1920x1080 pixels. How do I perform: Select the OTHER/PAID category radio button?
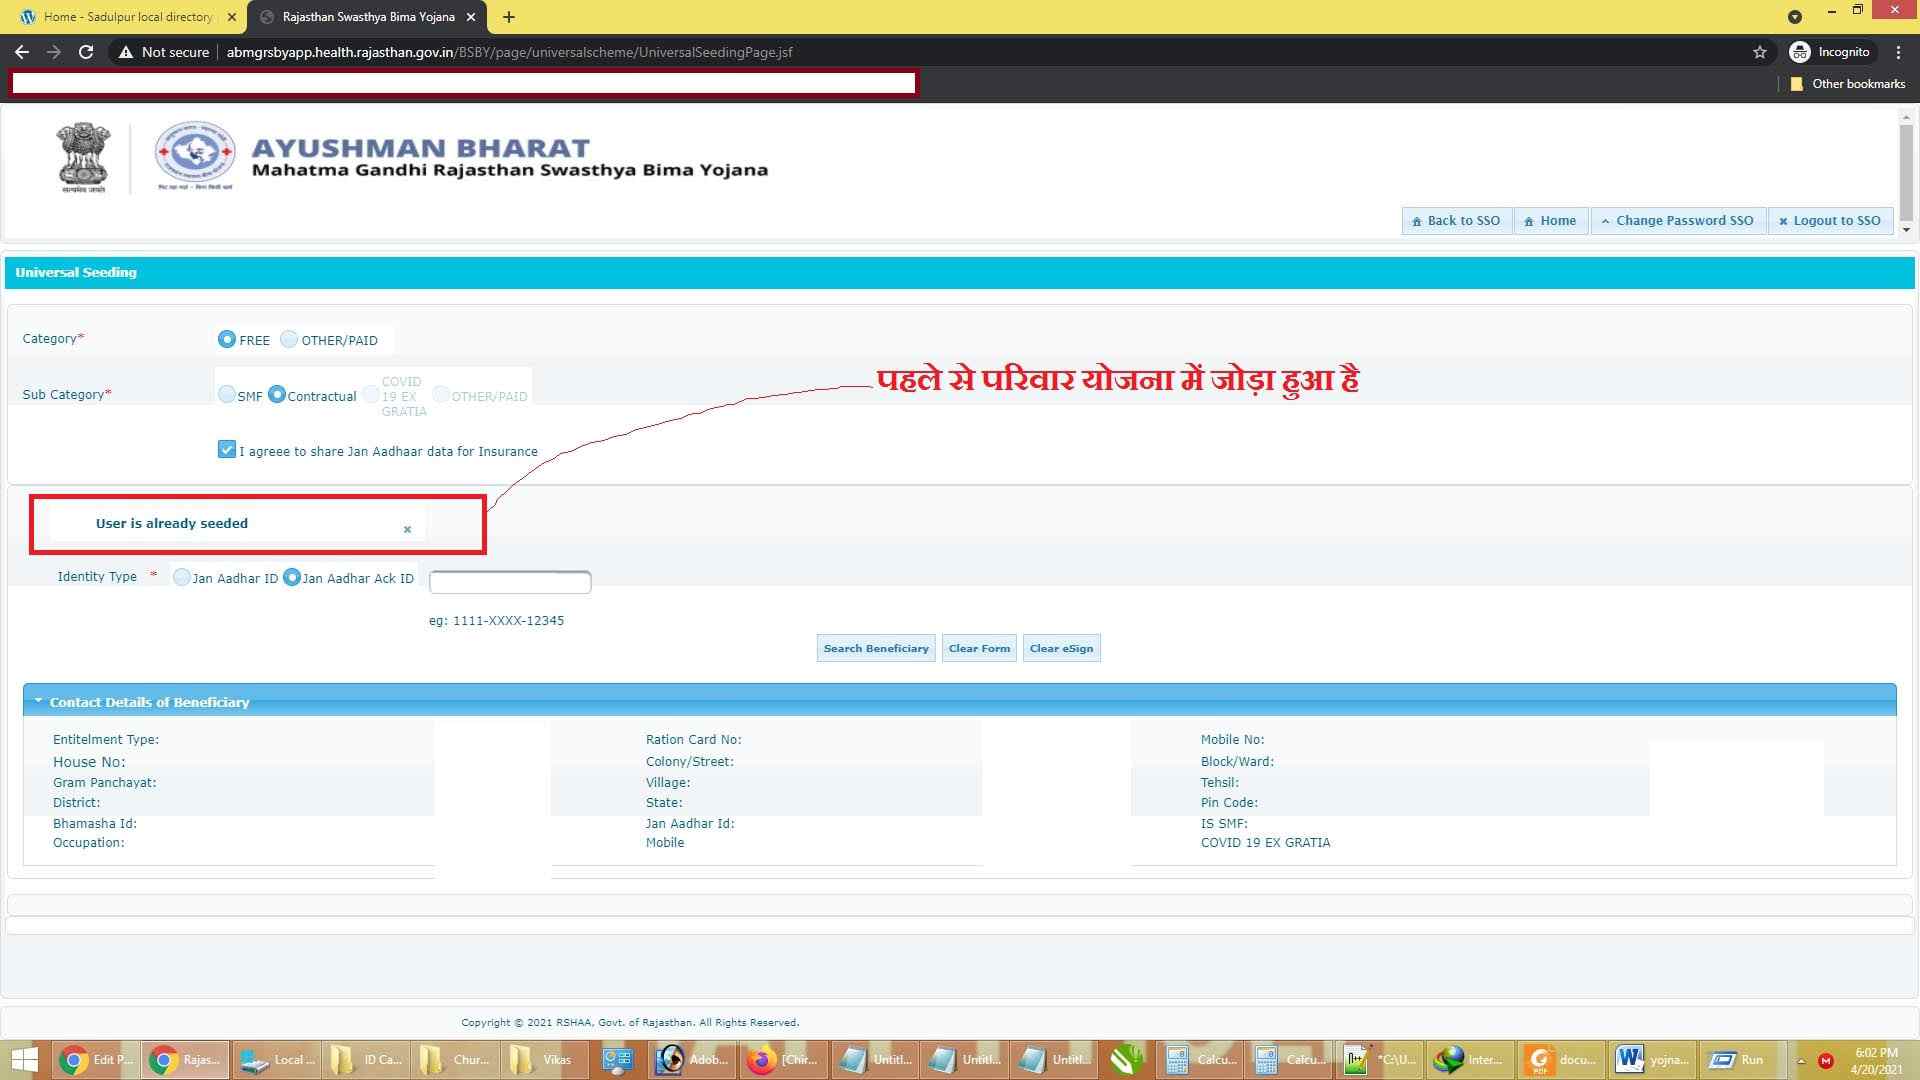(289, 339)
